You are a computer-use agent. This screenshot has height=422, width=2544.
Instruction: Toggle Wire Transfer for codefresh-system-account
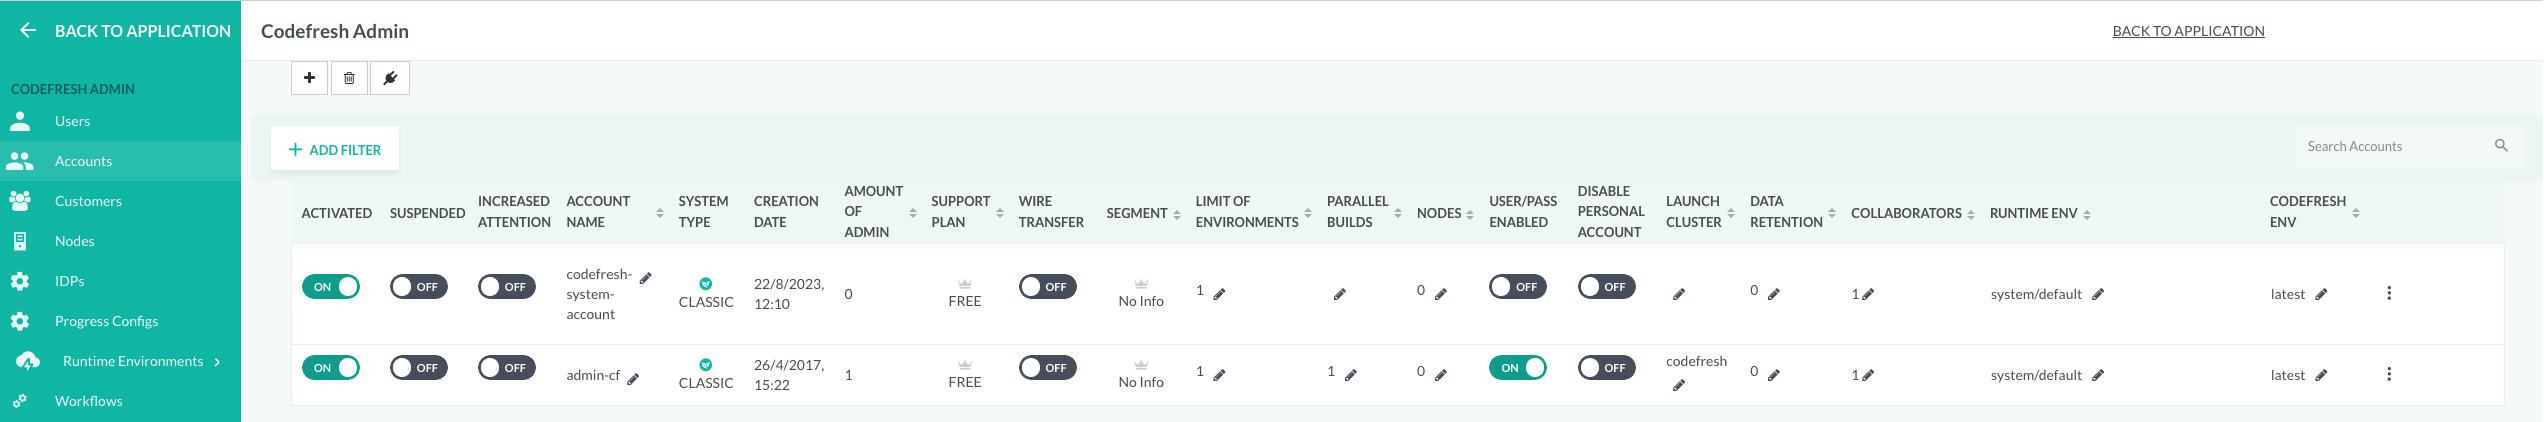pyautogui.click(x=1048, y=287)
